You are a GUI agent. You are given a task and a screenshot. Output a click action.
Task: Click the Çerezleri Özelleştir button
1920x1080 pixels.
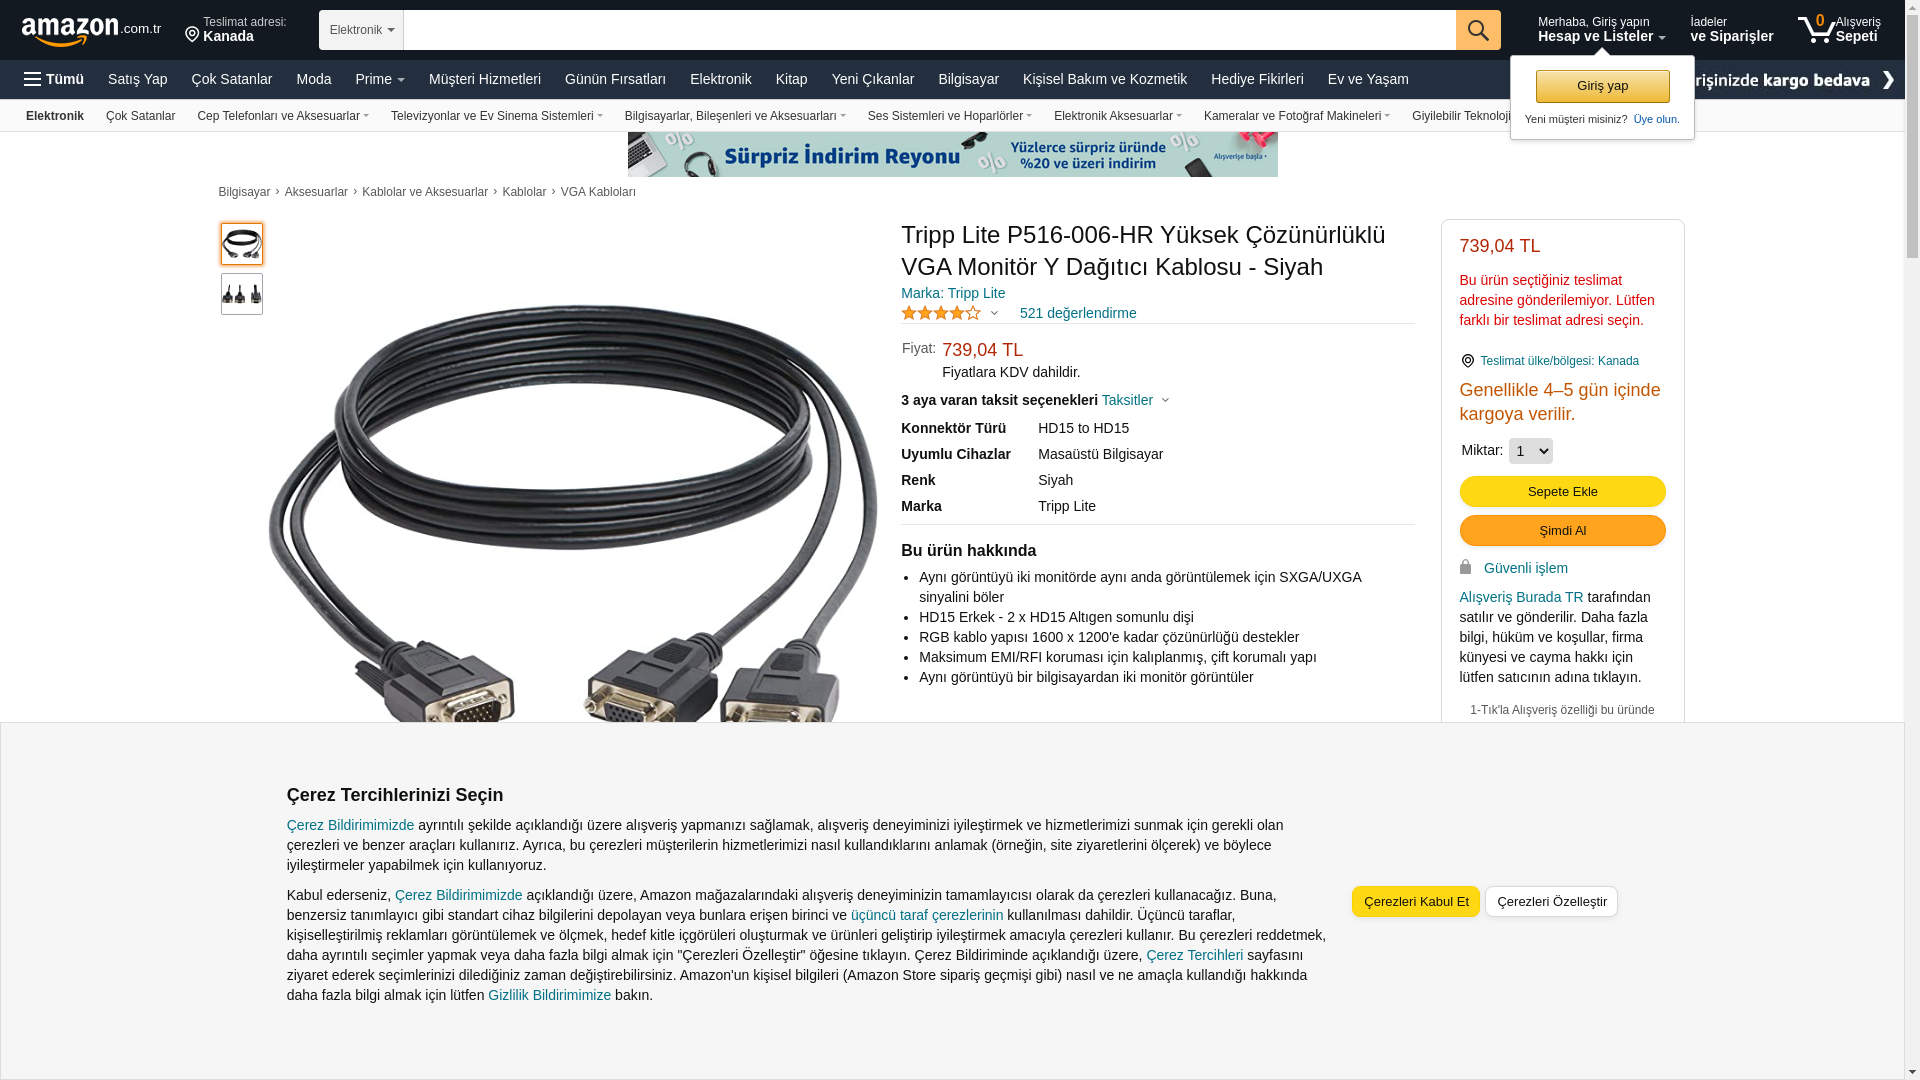tap(1551, 901)
